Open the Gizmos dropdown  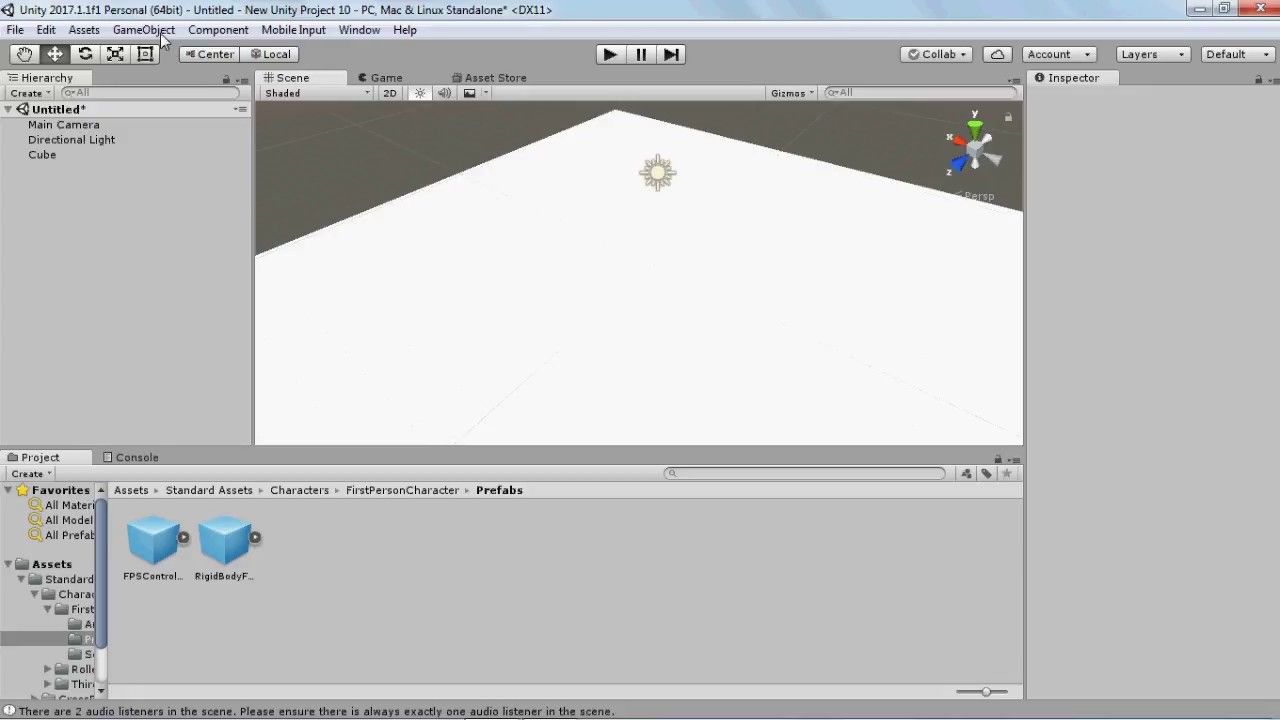793,93
